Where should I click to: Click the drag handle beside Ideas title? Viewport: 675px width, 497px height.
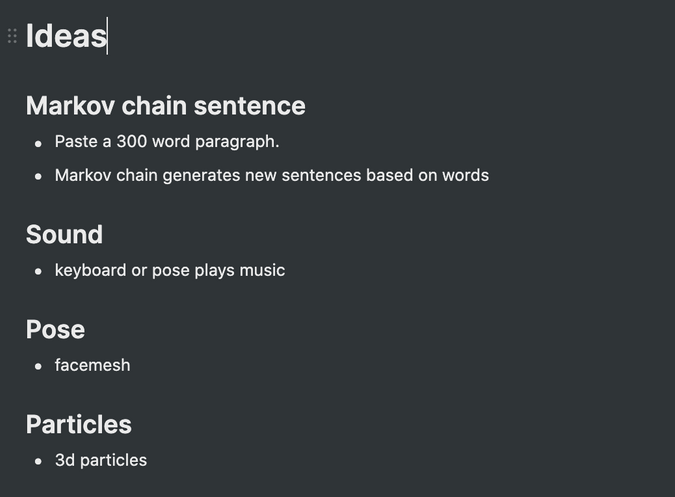pos(12,36)
